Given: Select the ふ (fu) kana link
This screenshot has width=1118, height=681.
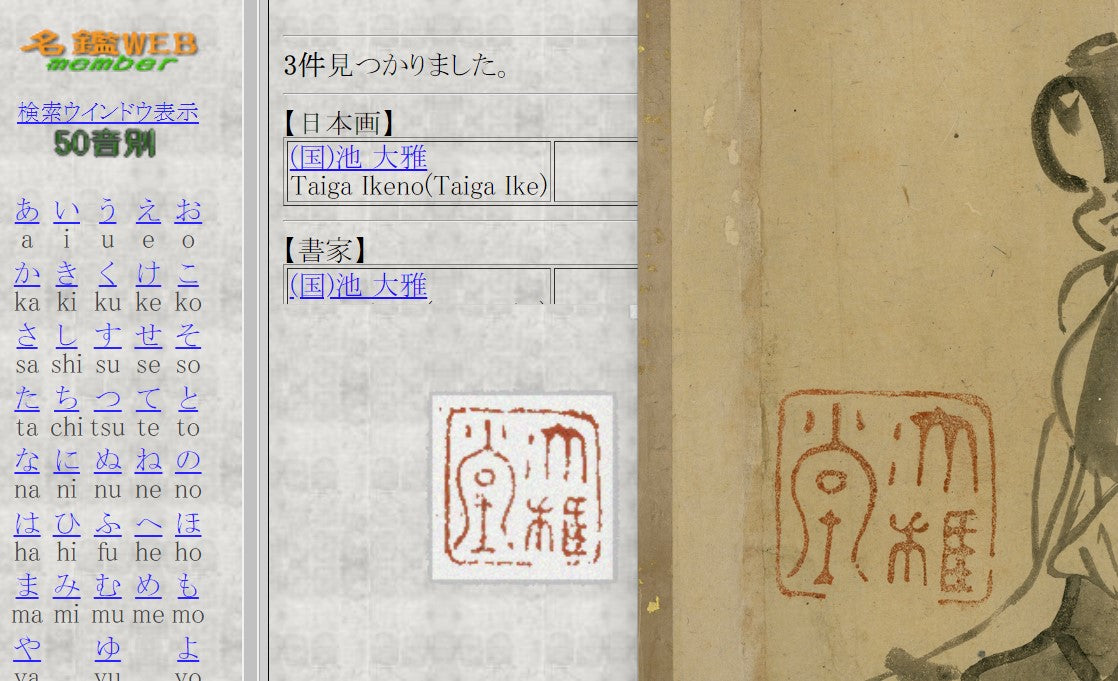Looking at the screenshot, I should pos(108,523).
